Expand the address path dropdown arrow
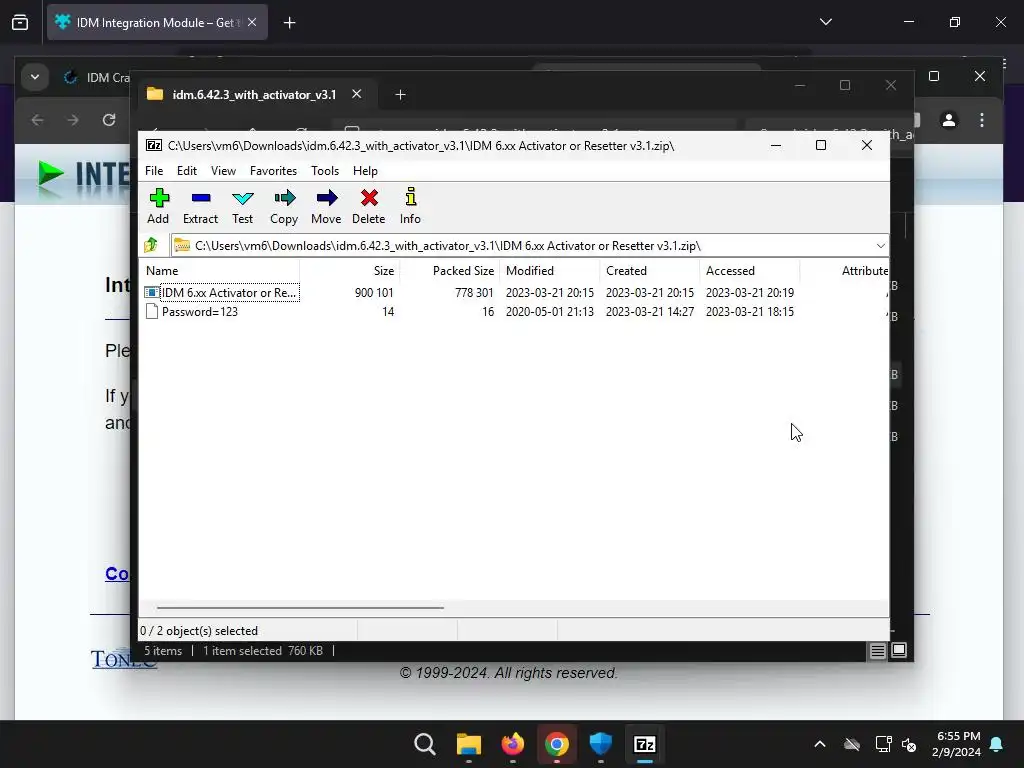The width and height of the screenshot is (1024, 768). (x=880, y=246)
